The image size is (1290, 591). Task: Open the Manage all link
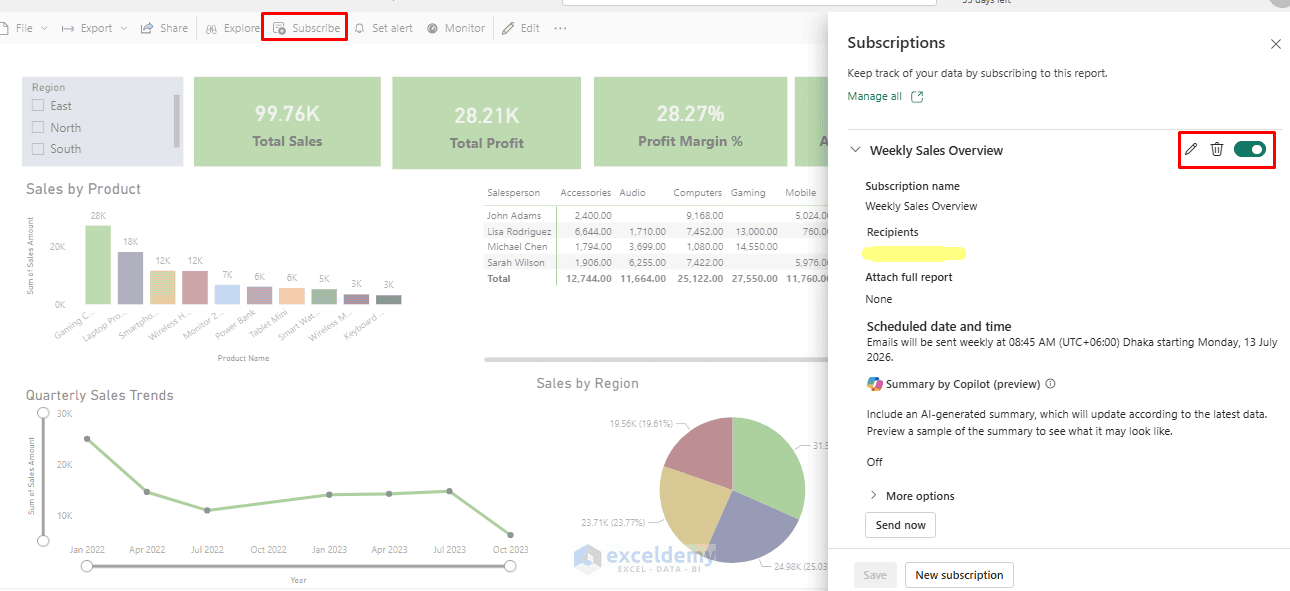(x=885, y=96)
